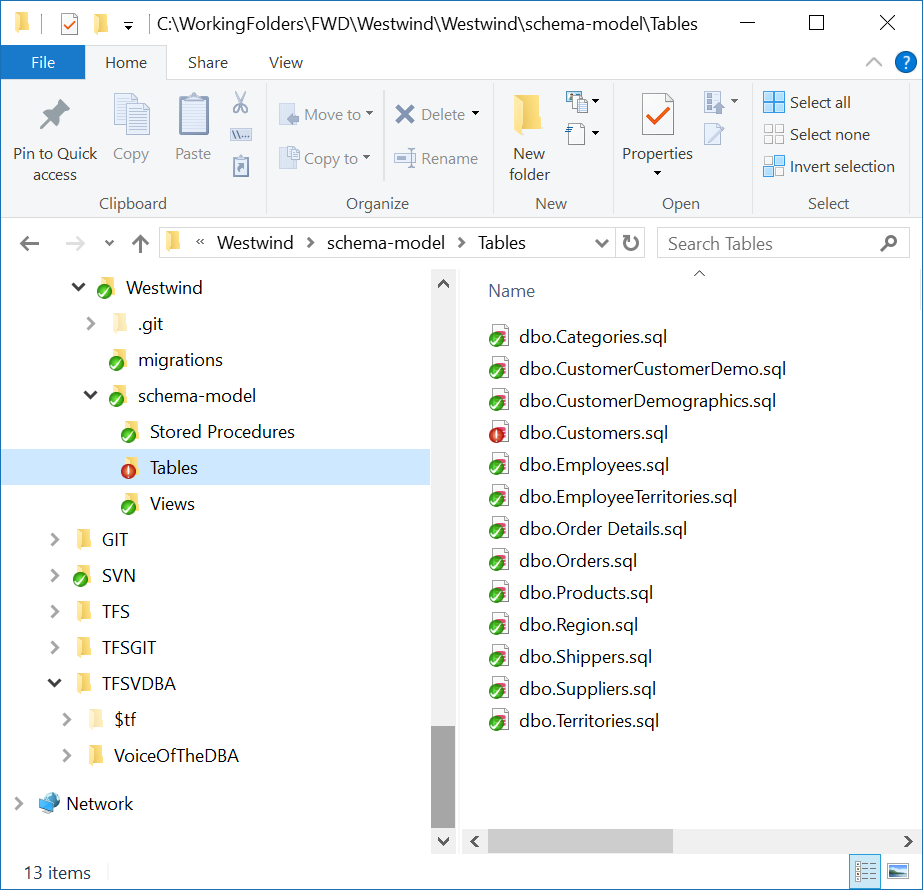Open the File menu tab

(x=43, y=62)
